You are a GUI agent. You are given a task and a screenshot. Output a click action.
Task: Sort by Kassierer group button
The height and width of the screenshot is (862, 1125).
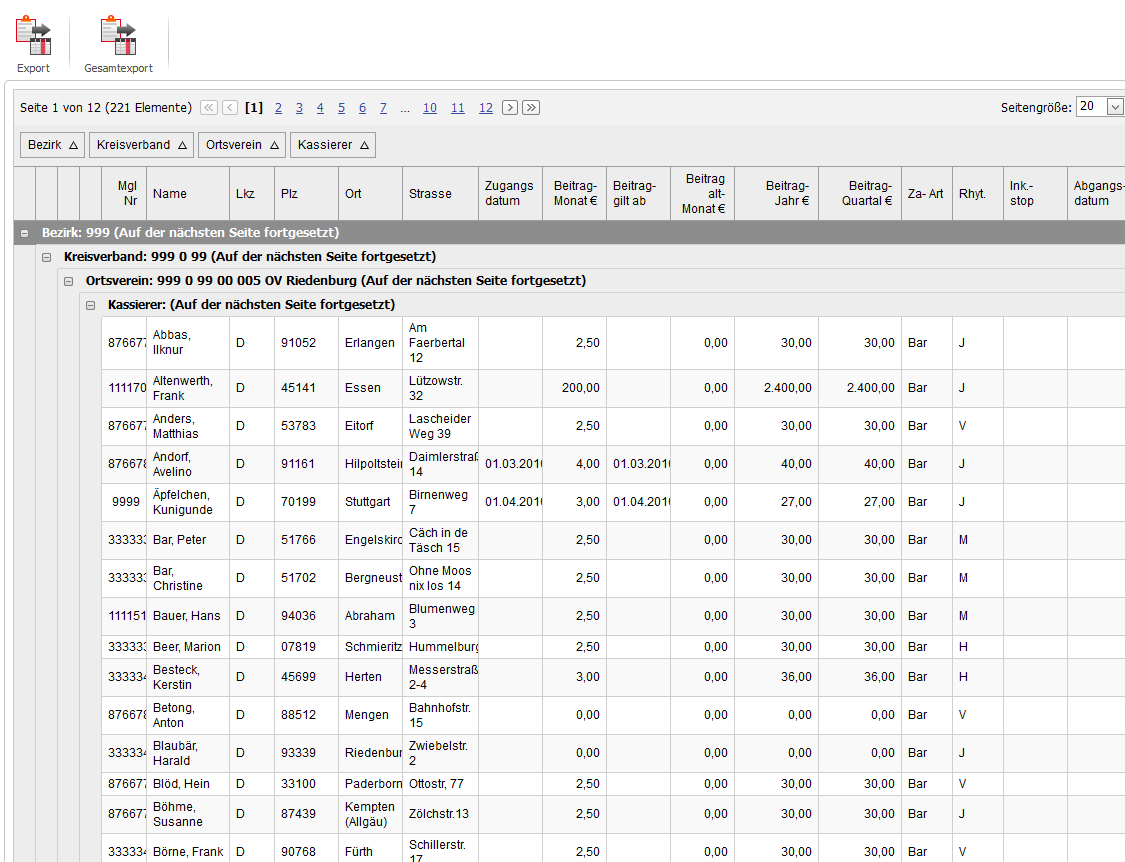tap(333, 145)
